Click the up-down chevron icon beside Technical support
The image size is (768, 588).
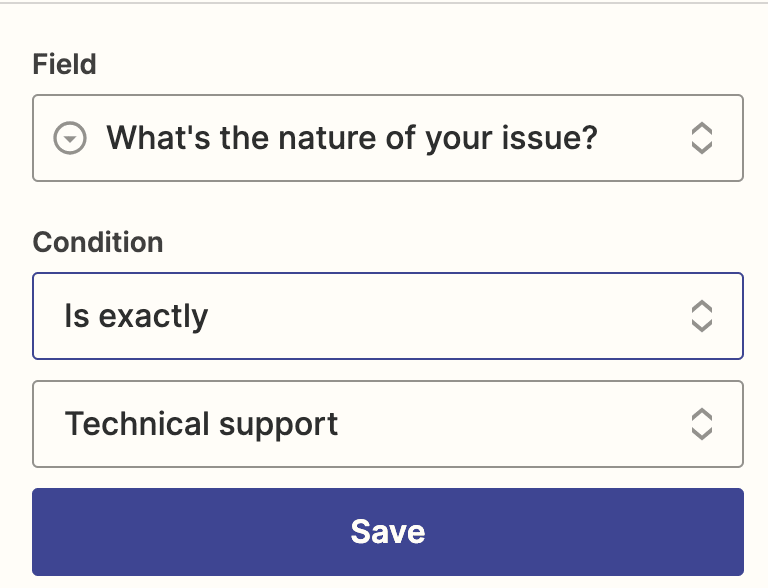click(701, 424)
